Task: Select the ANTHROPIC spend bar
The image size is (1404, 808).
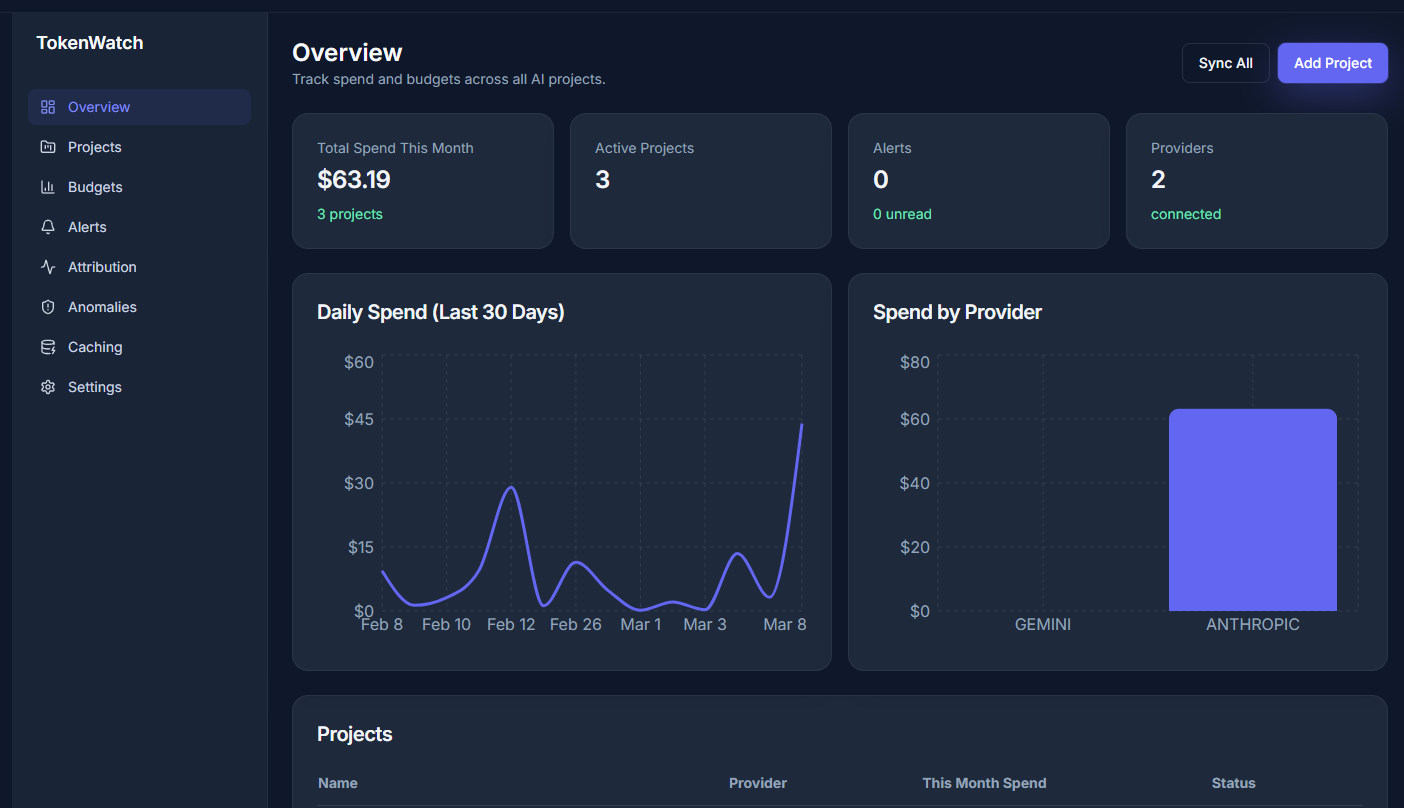Action: (x=1252, y=509)
